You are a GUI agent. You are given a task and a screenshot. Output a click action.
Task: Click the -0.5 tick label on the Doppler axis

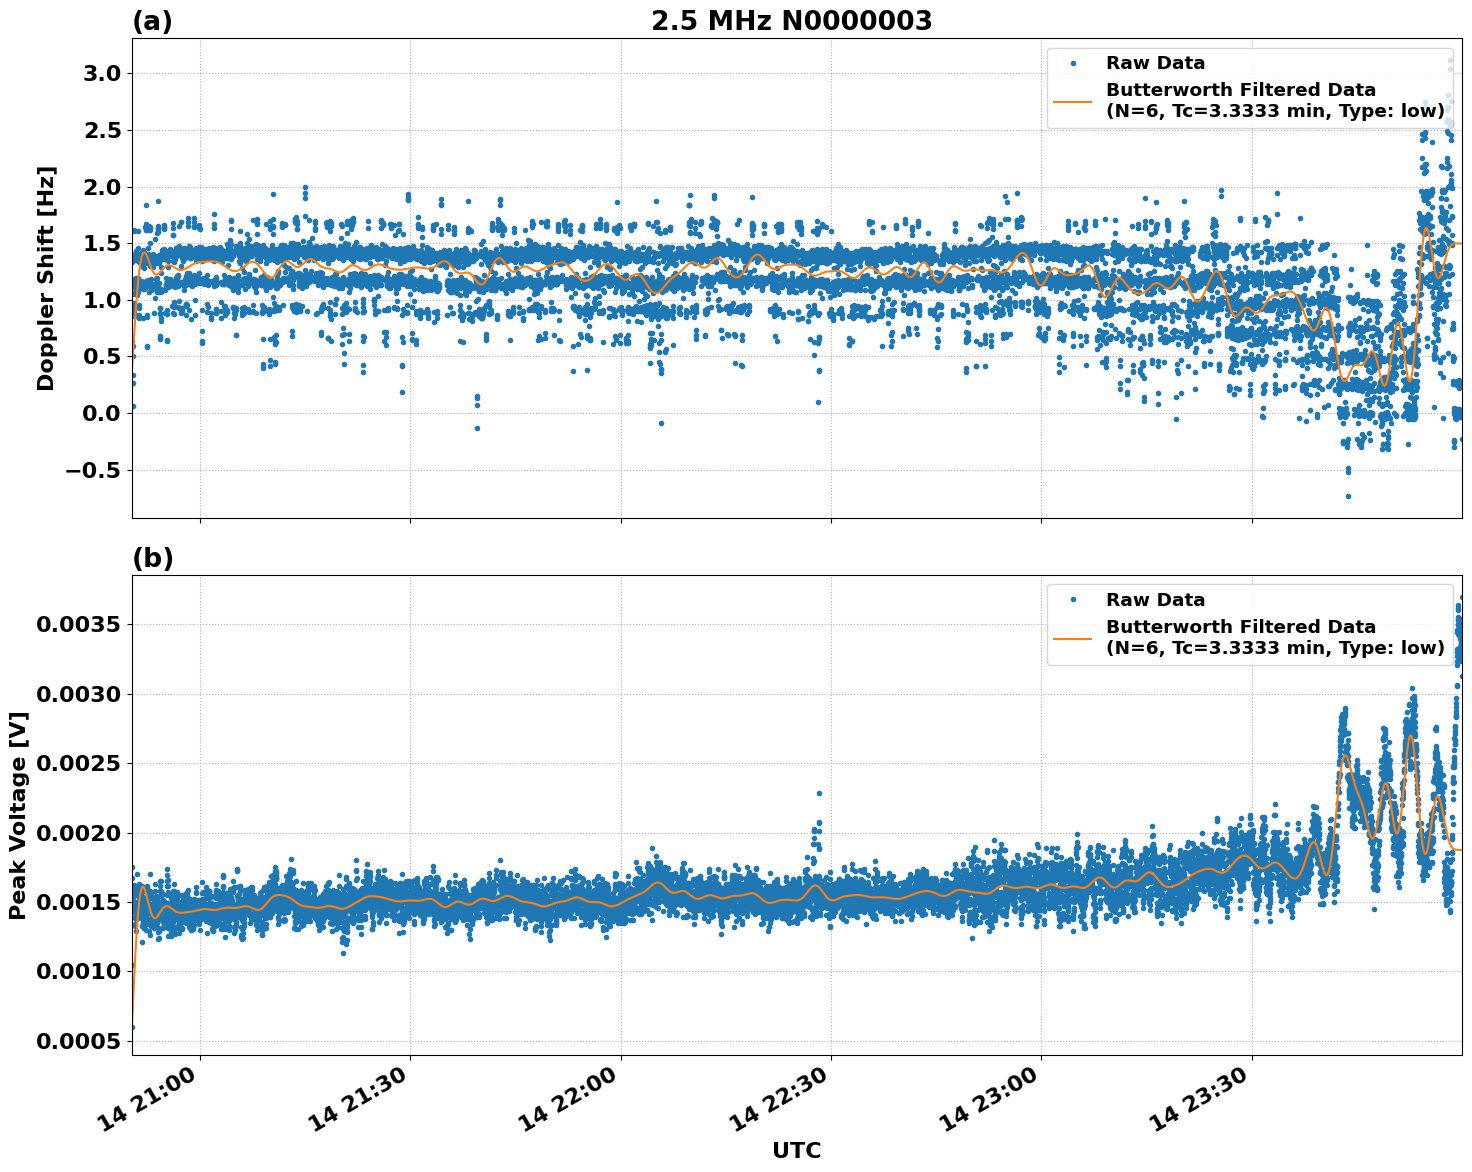coord(95,468)
